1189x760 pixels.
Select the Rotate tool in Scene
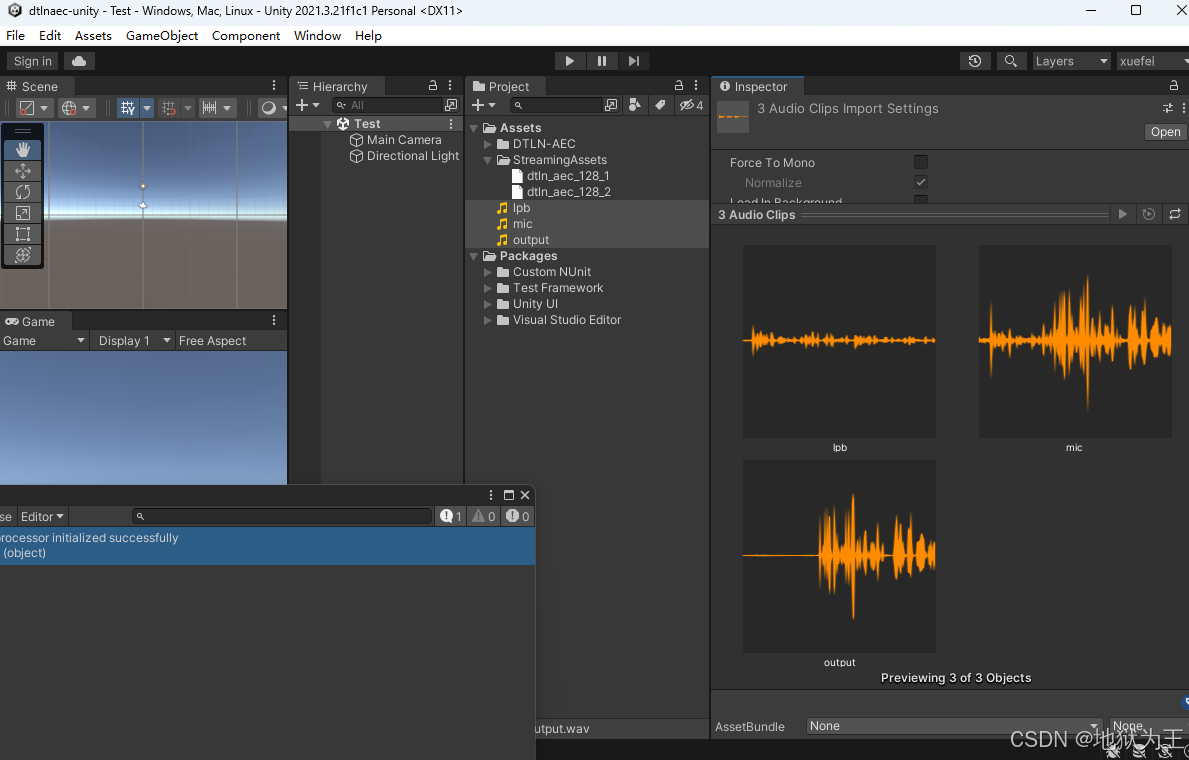(23, 193)
